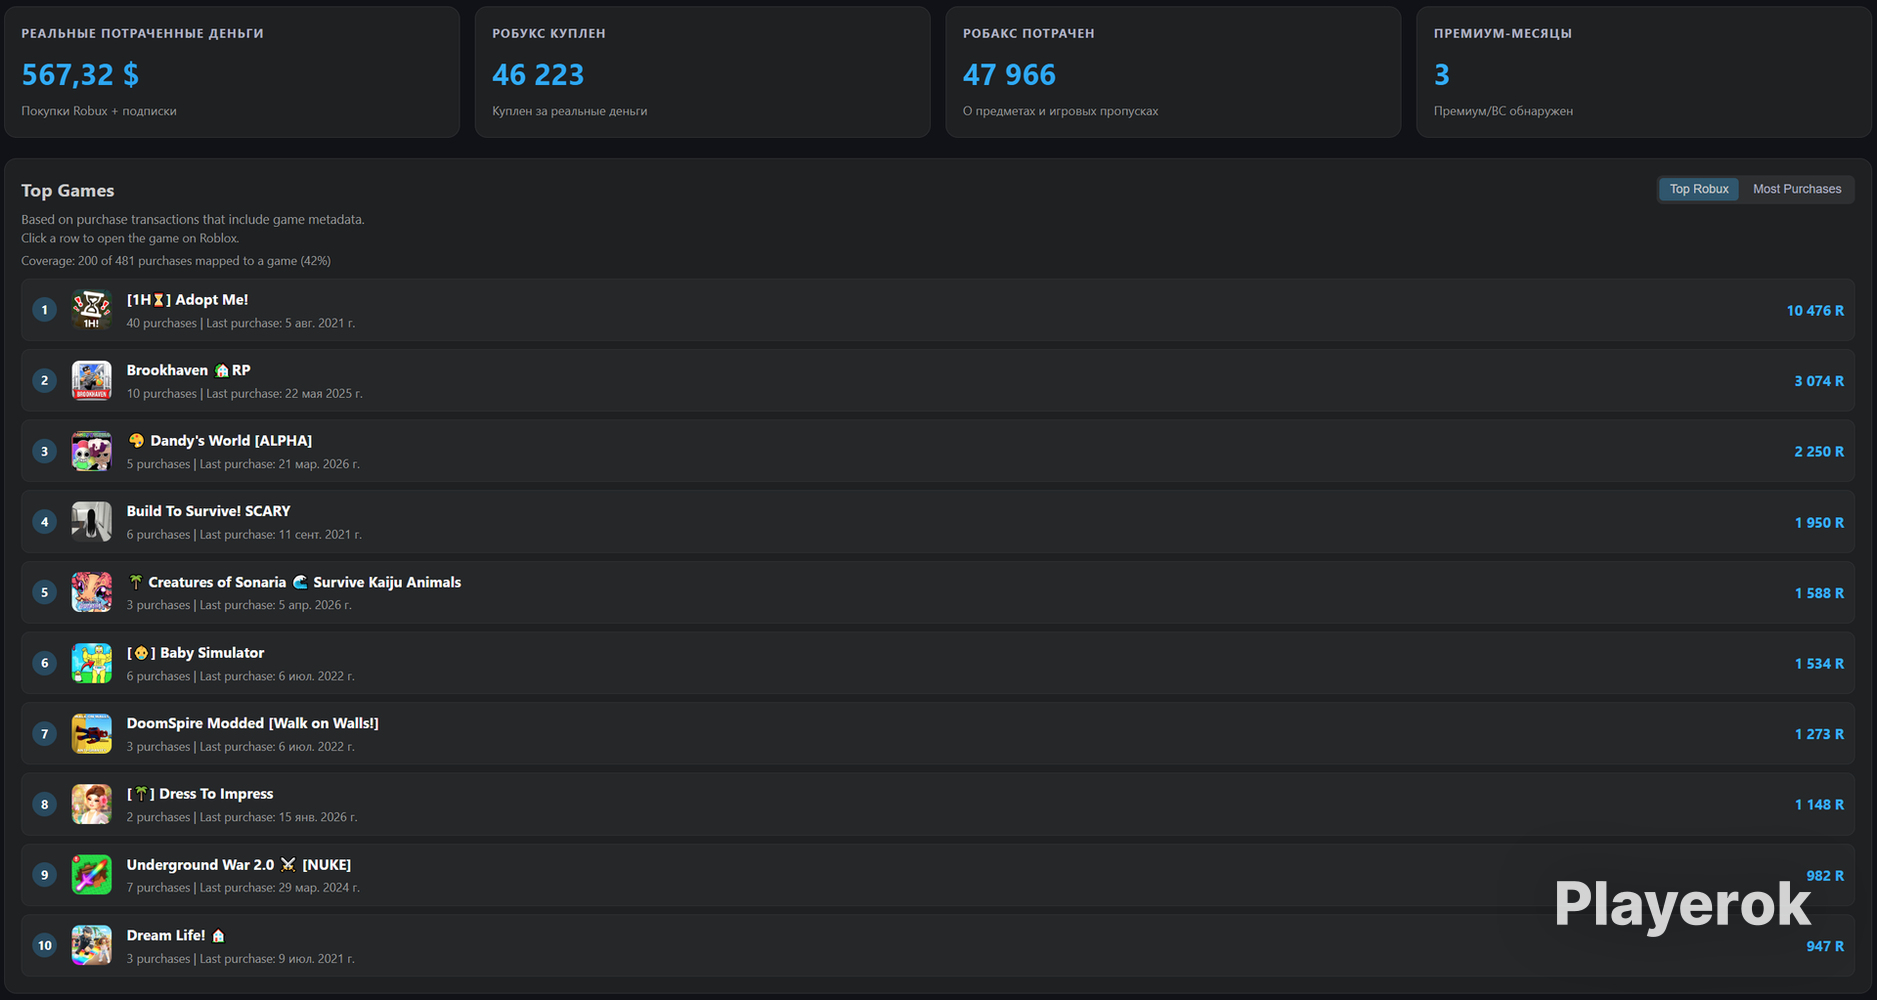Click rank badge number 9

[x=44, y=875]
